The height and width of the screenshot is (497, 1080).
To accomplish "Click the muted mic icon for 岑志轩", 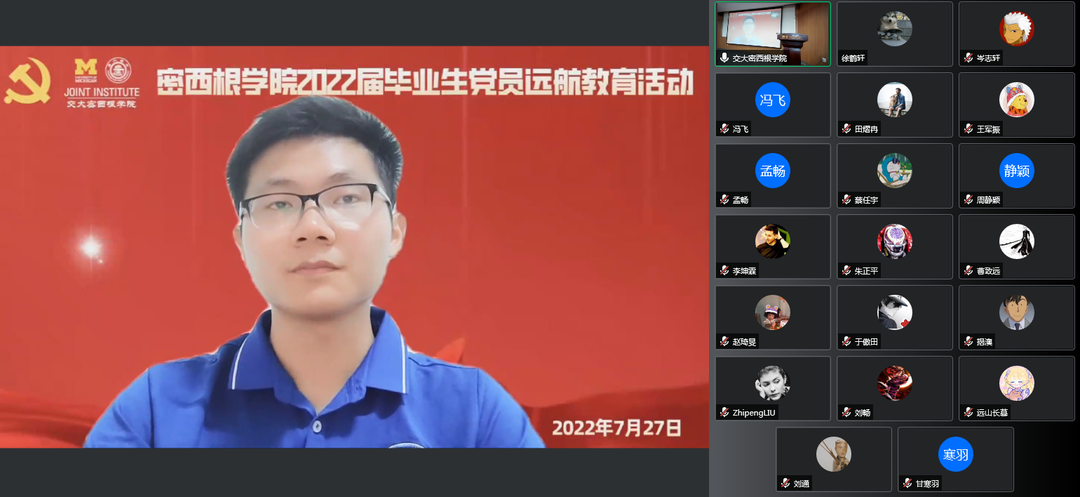I will click(968, 59).
